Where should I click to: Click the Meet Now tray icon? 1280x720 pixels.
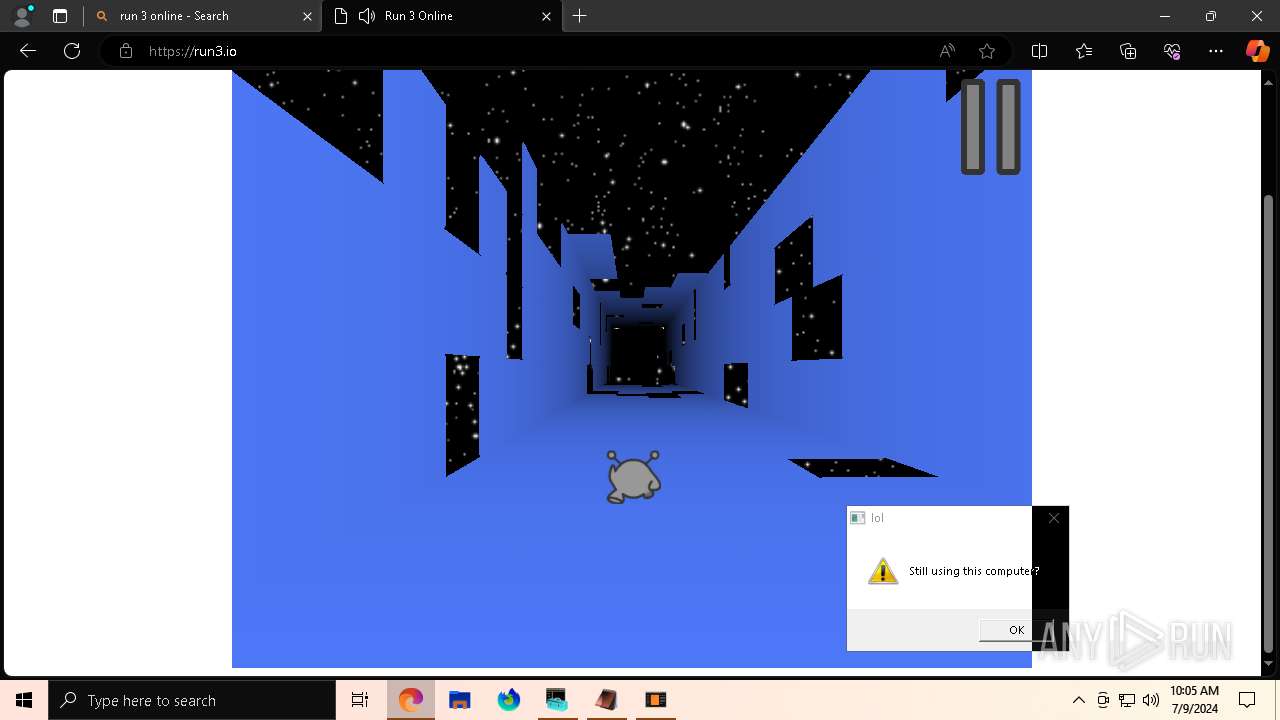(1103, 700)
